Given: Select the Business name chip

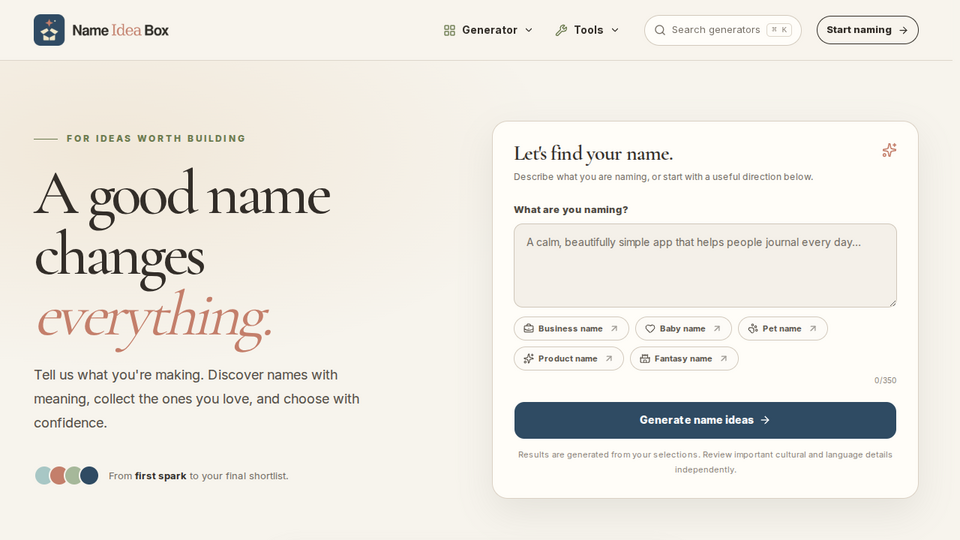Looking at the screenshot, I should coord(571,329).
